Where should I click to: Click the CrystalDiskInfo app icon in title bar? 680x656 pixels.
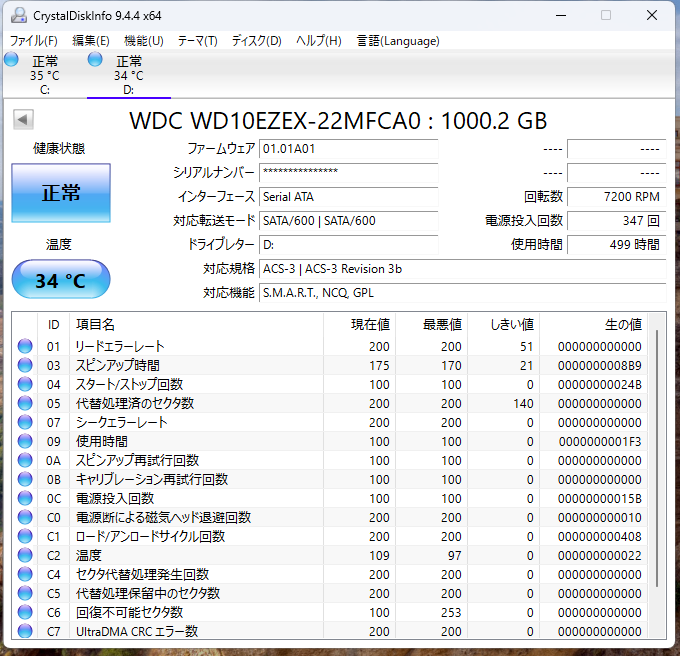point(19,16)
